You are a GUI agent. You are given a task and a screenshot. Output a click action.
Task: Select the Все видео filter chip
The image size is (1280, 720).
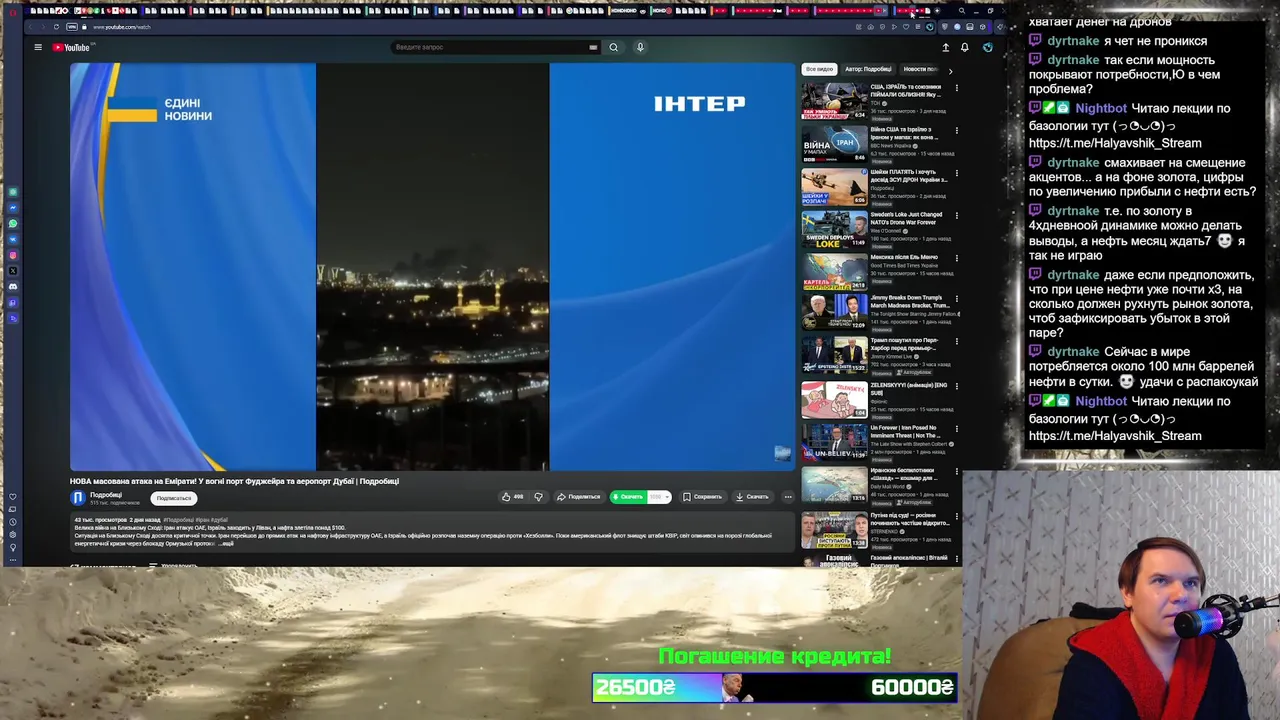[819, 69]
